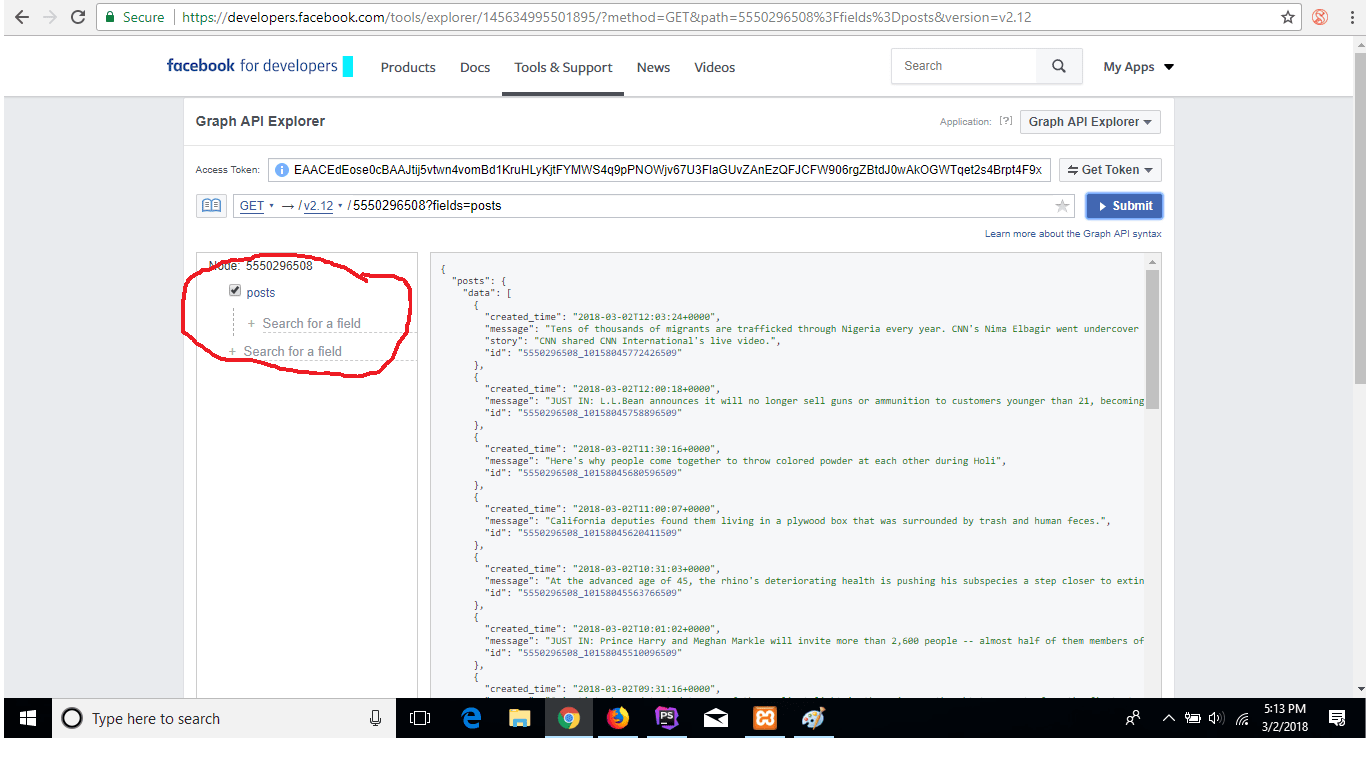Open the My Apps dropdown

(x=1137, y=66)
